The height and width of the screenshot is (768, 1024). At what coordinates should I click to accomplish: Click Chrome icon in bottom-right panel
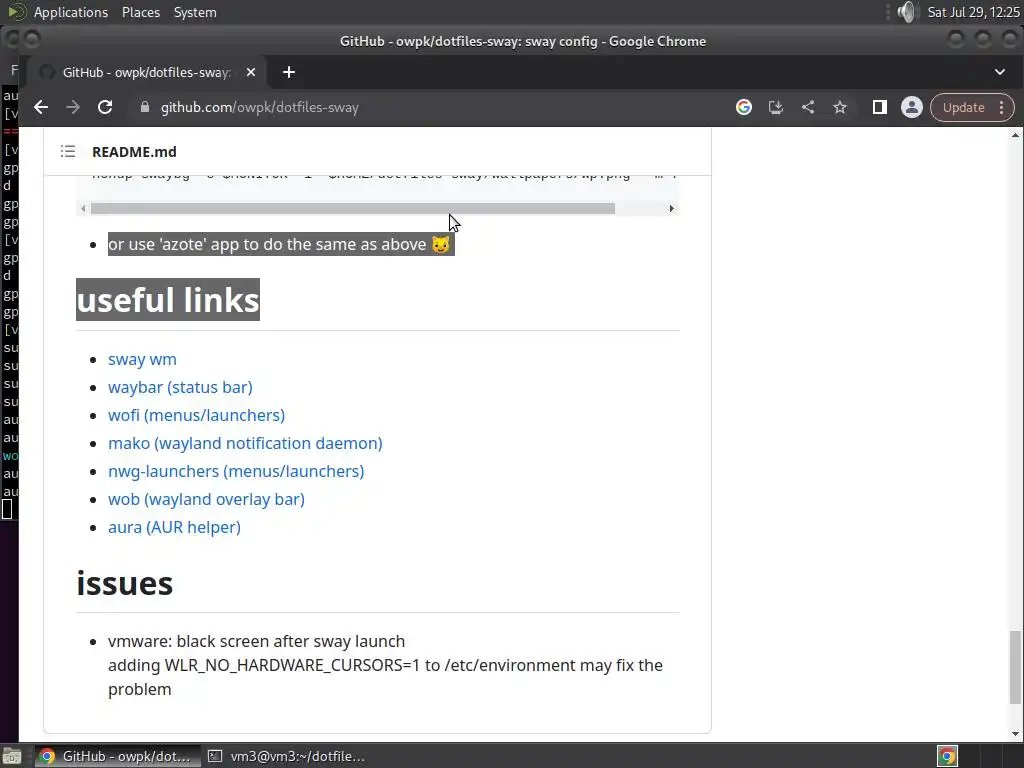(x=947, y=756)
